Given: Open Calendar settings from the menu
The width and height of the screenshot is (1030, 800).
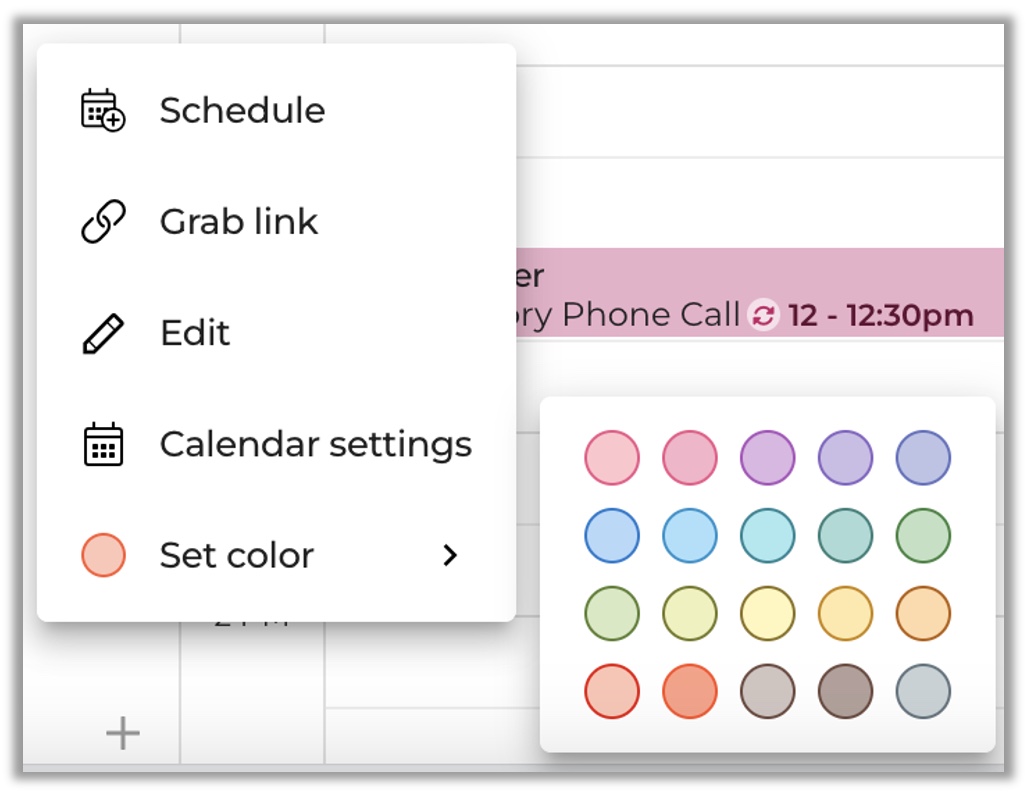Looking at the screenshot, I should click(x=315, y=444).
